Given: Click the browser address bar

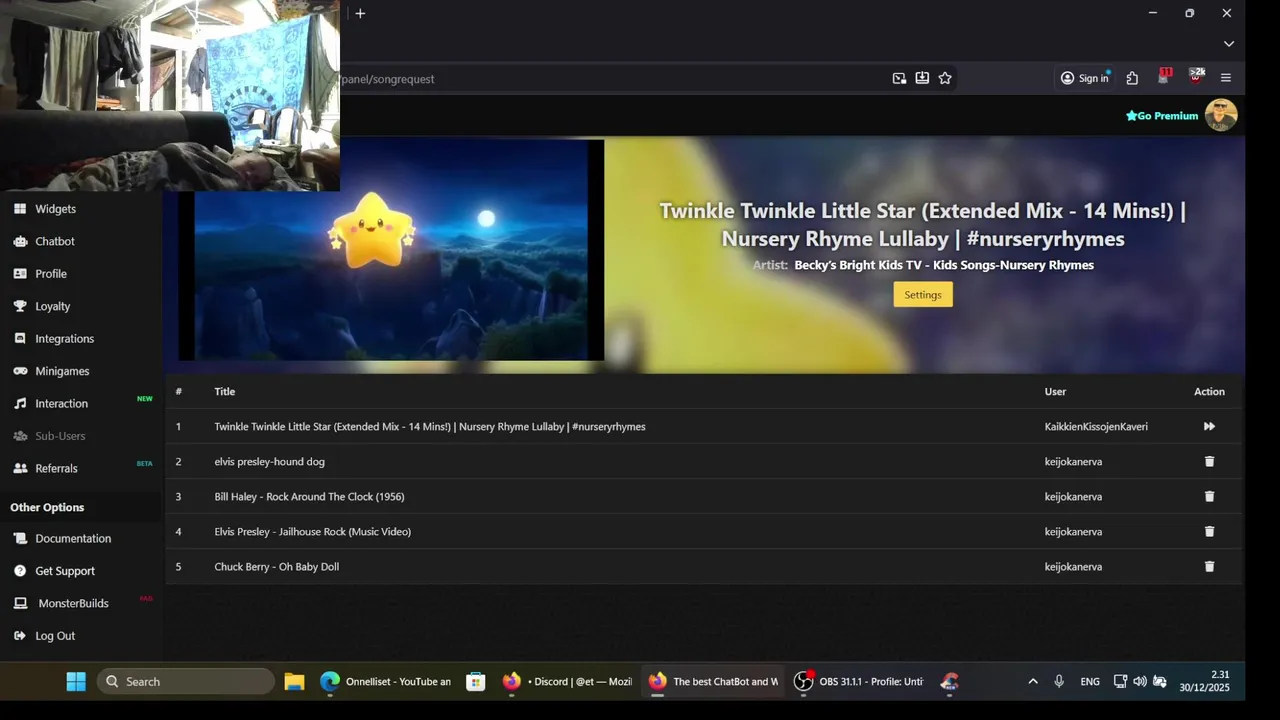Looking at the screenshot, I should [610, 78].
